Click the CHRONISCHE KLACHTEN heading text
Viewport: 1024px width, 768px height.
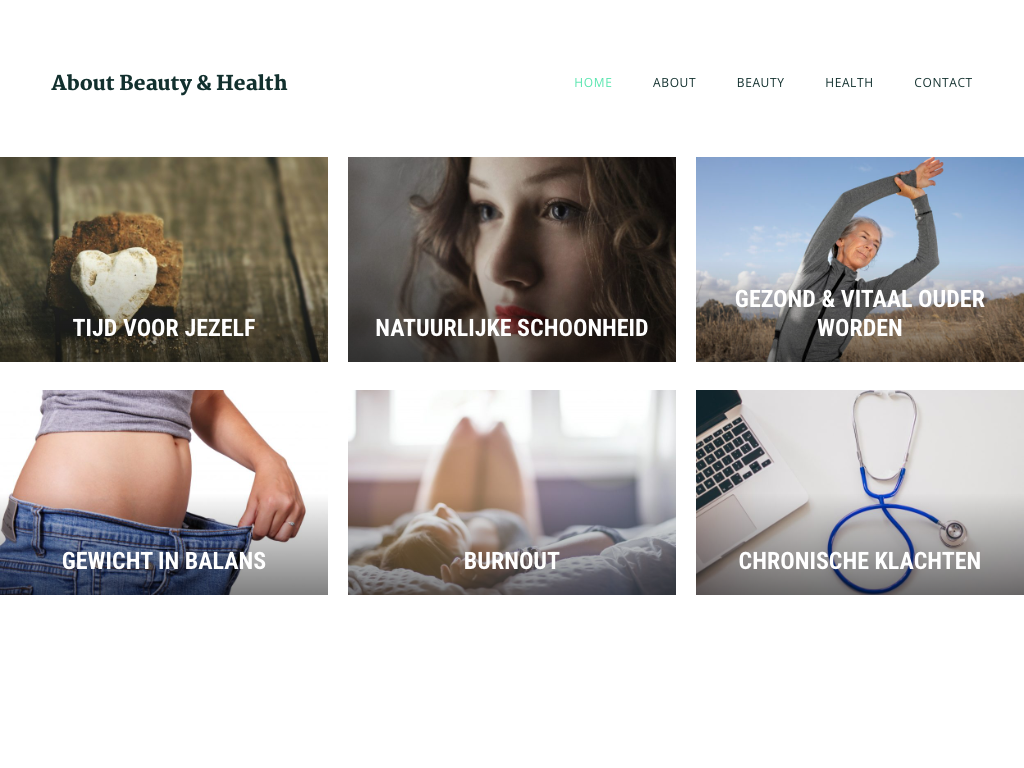pos(860,561)
